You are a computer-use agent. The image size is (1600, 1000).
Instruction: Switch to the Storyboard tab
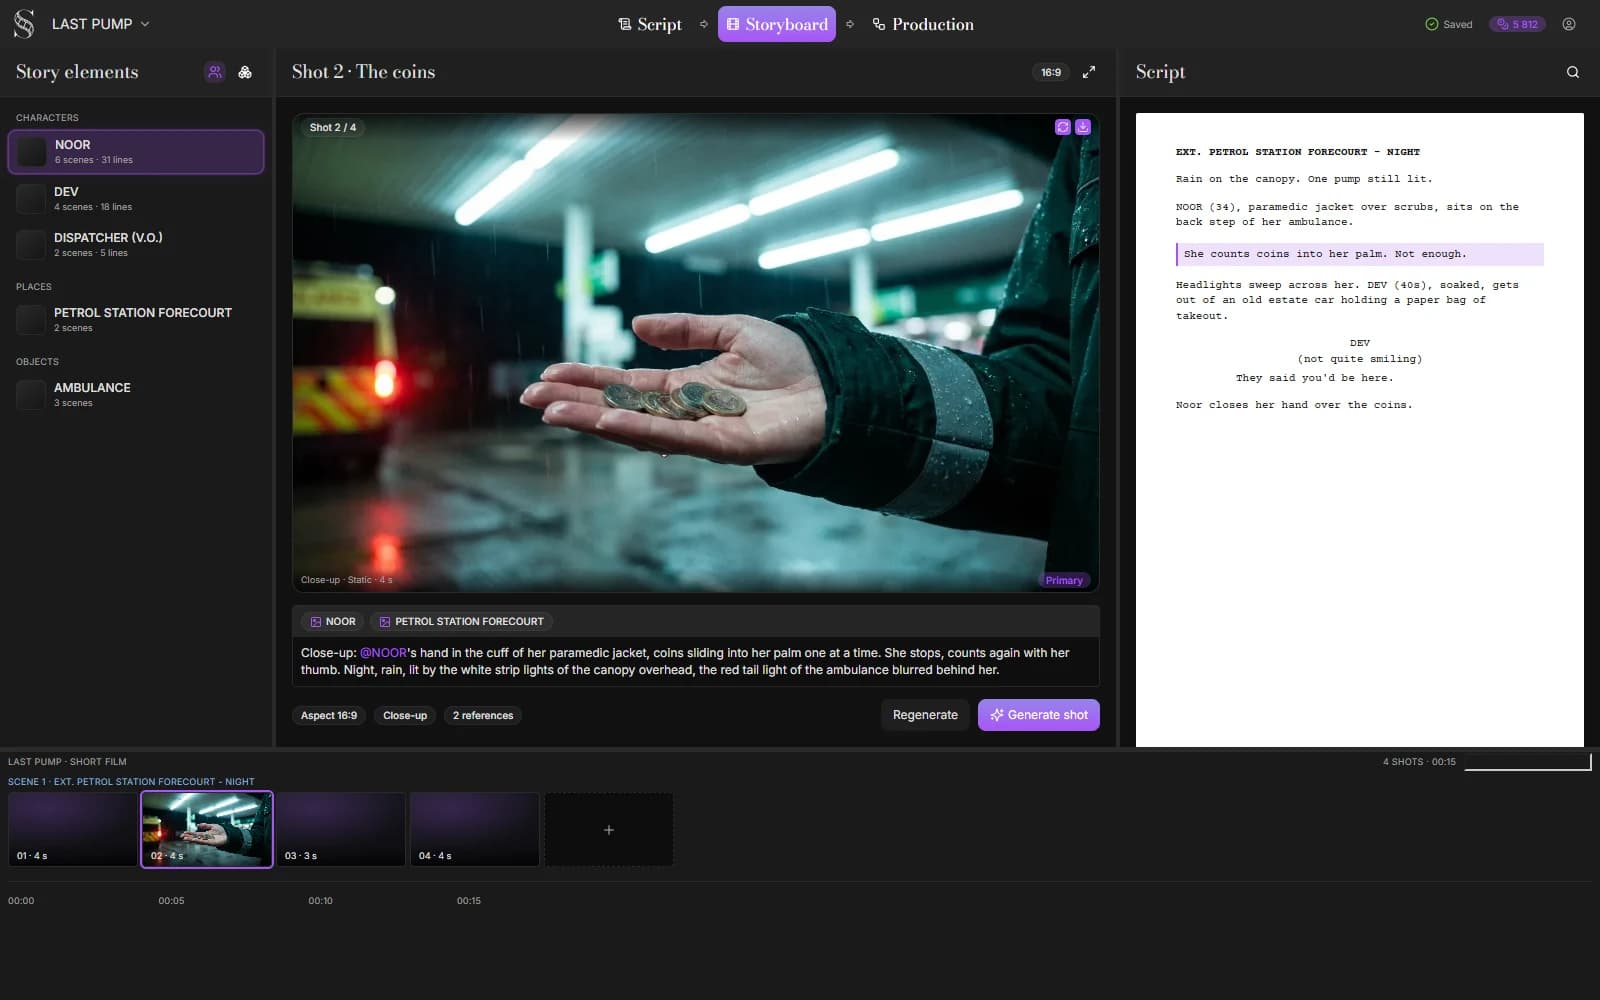click(777, 24)
